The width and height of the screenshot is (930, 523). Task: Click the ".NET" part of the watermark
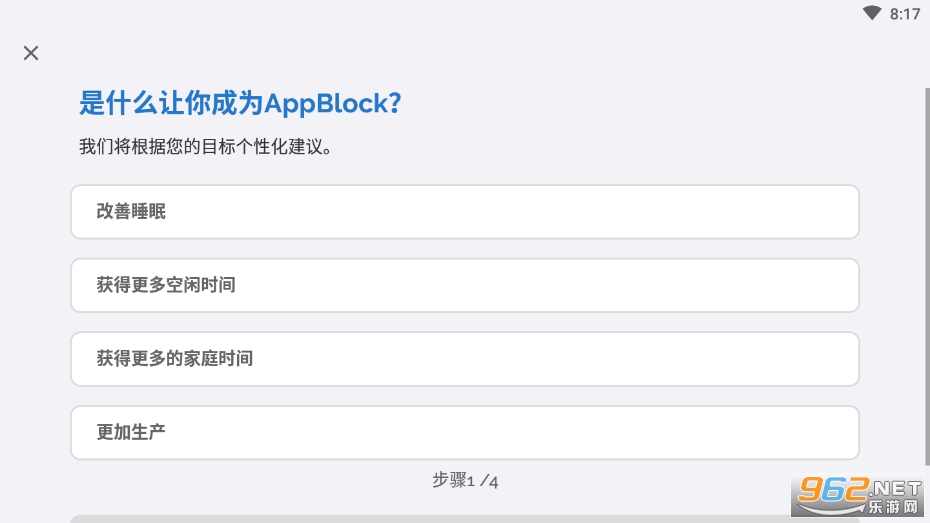(894, 488)
